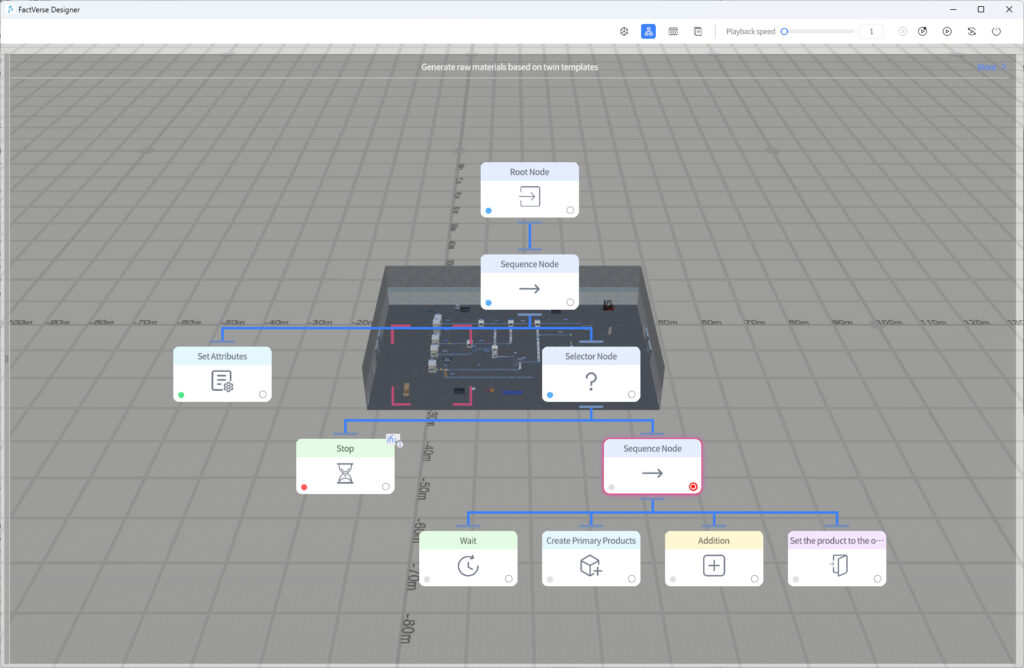1024x668 pixels.
Task: Click Addition node's right output port
Action: [754, 579]
